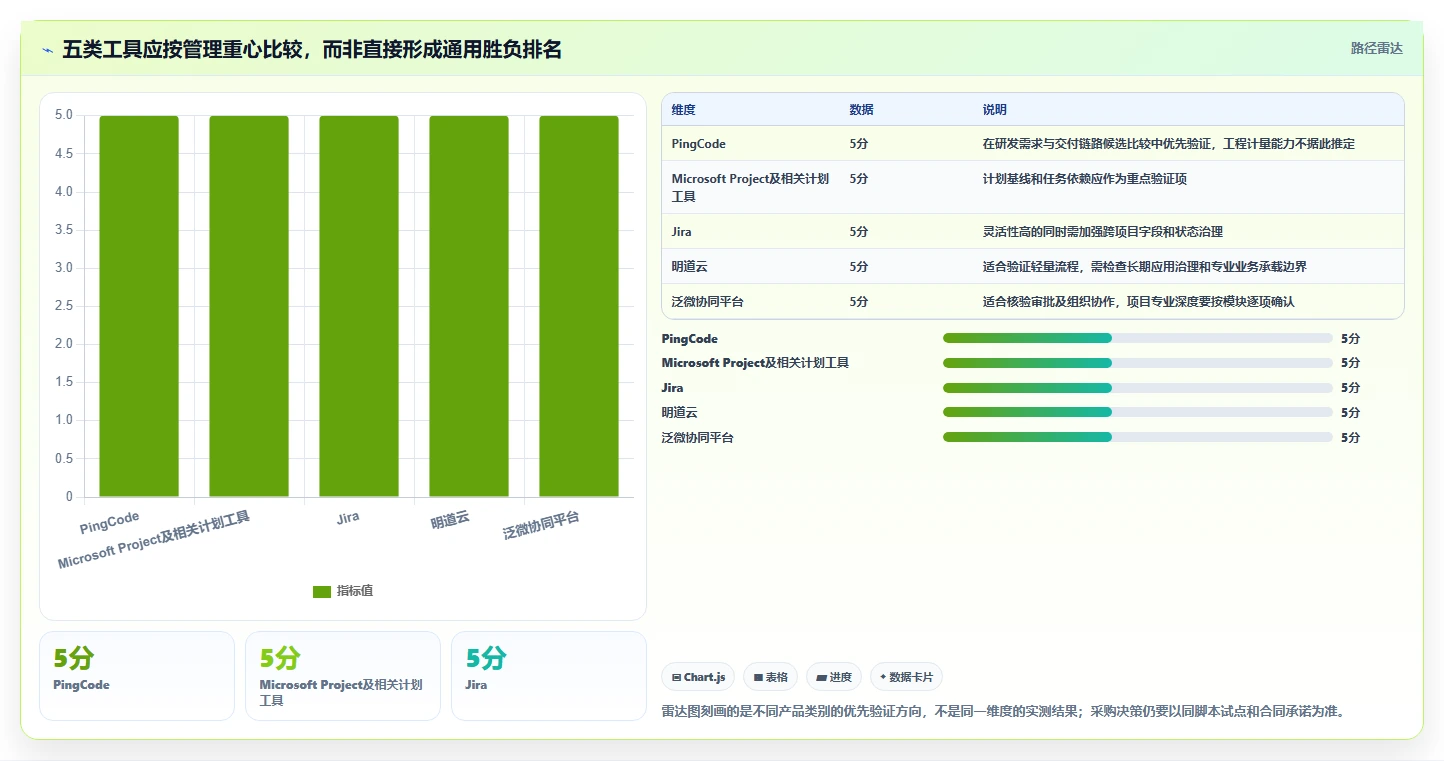Viewport: 1444px width, 761px height.
Task: Click Microsoft Project及相关计划工具 table cell
Action: point(751,188)
